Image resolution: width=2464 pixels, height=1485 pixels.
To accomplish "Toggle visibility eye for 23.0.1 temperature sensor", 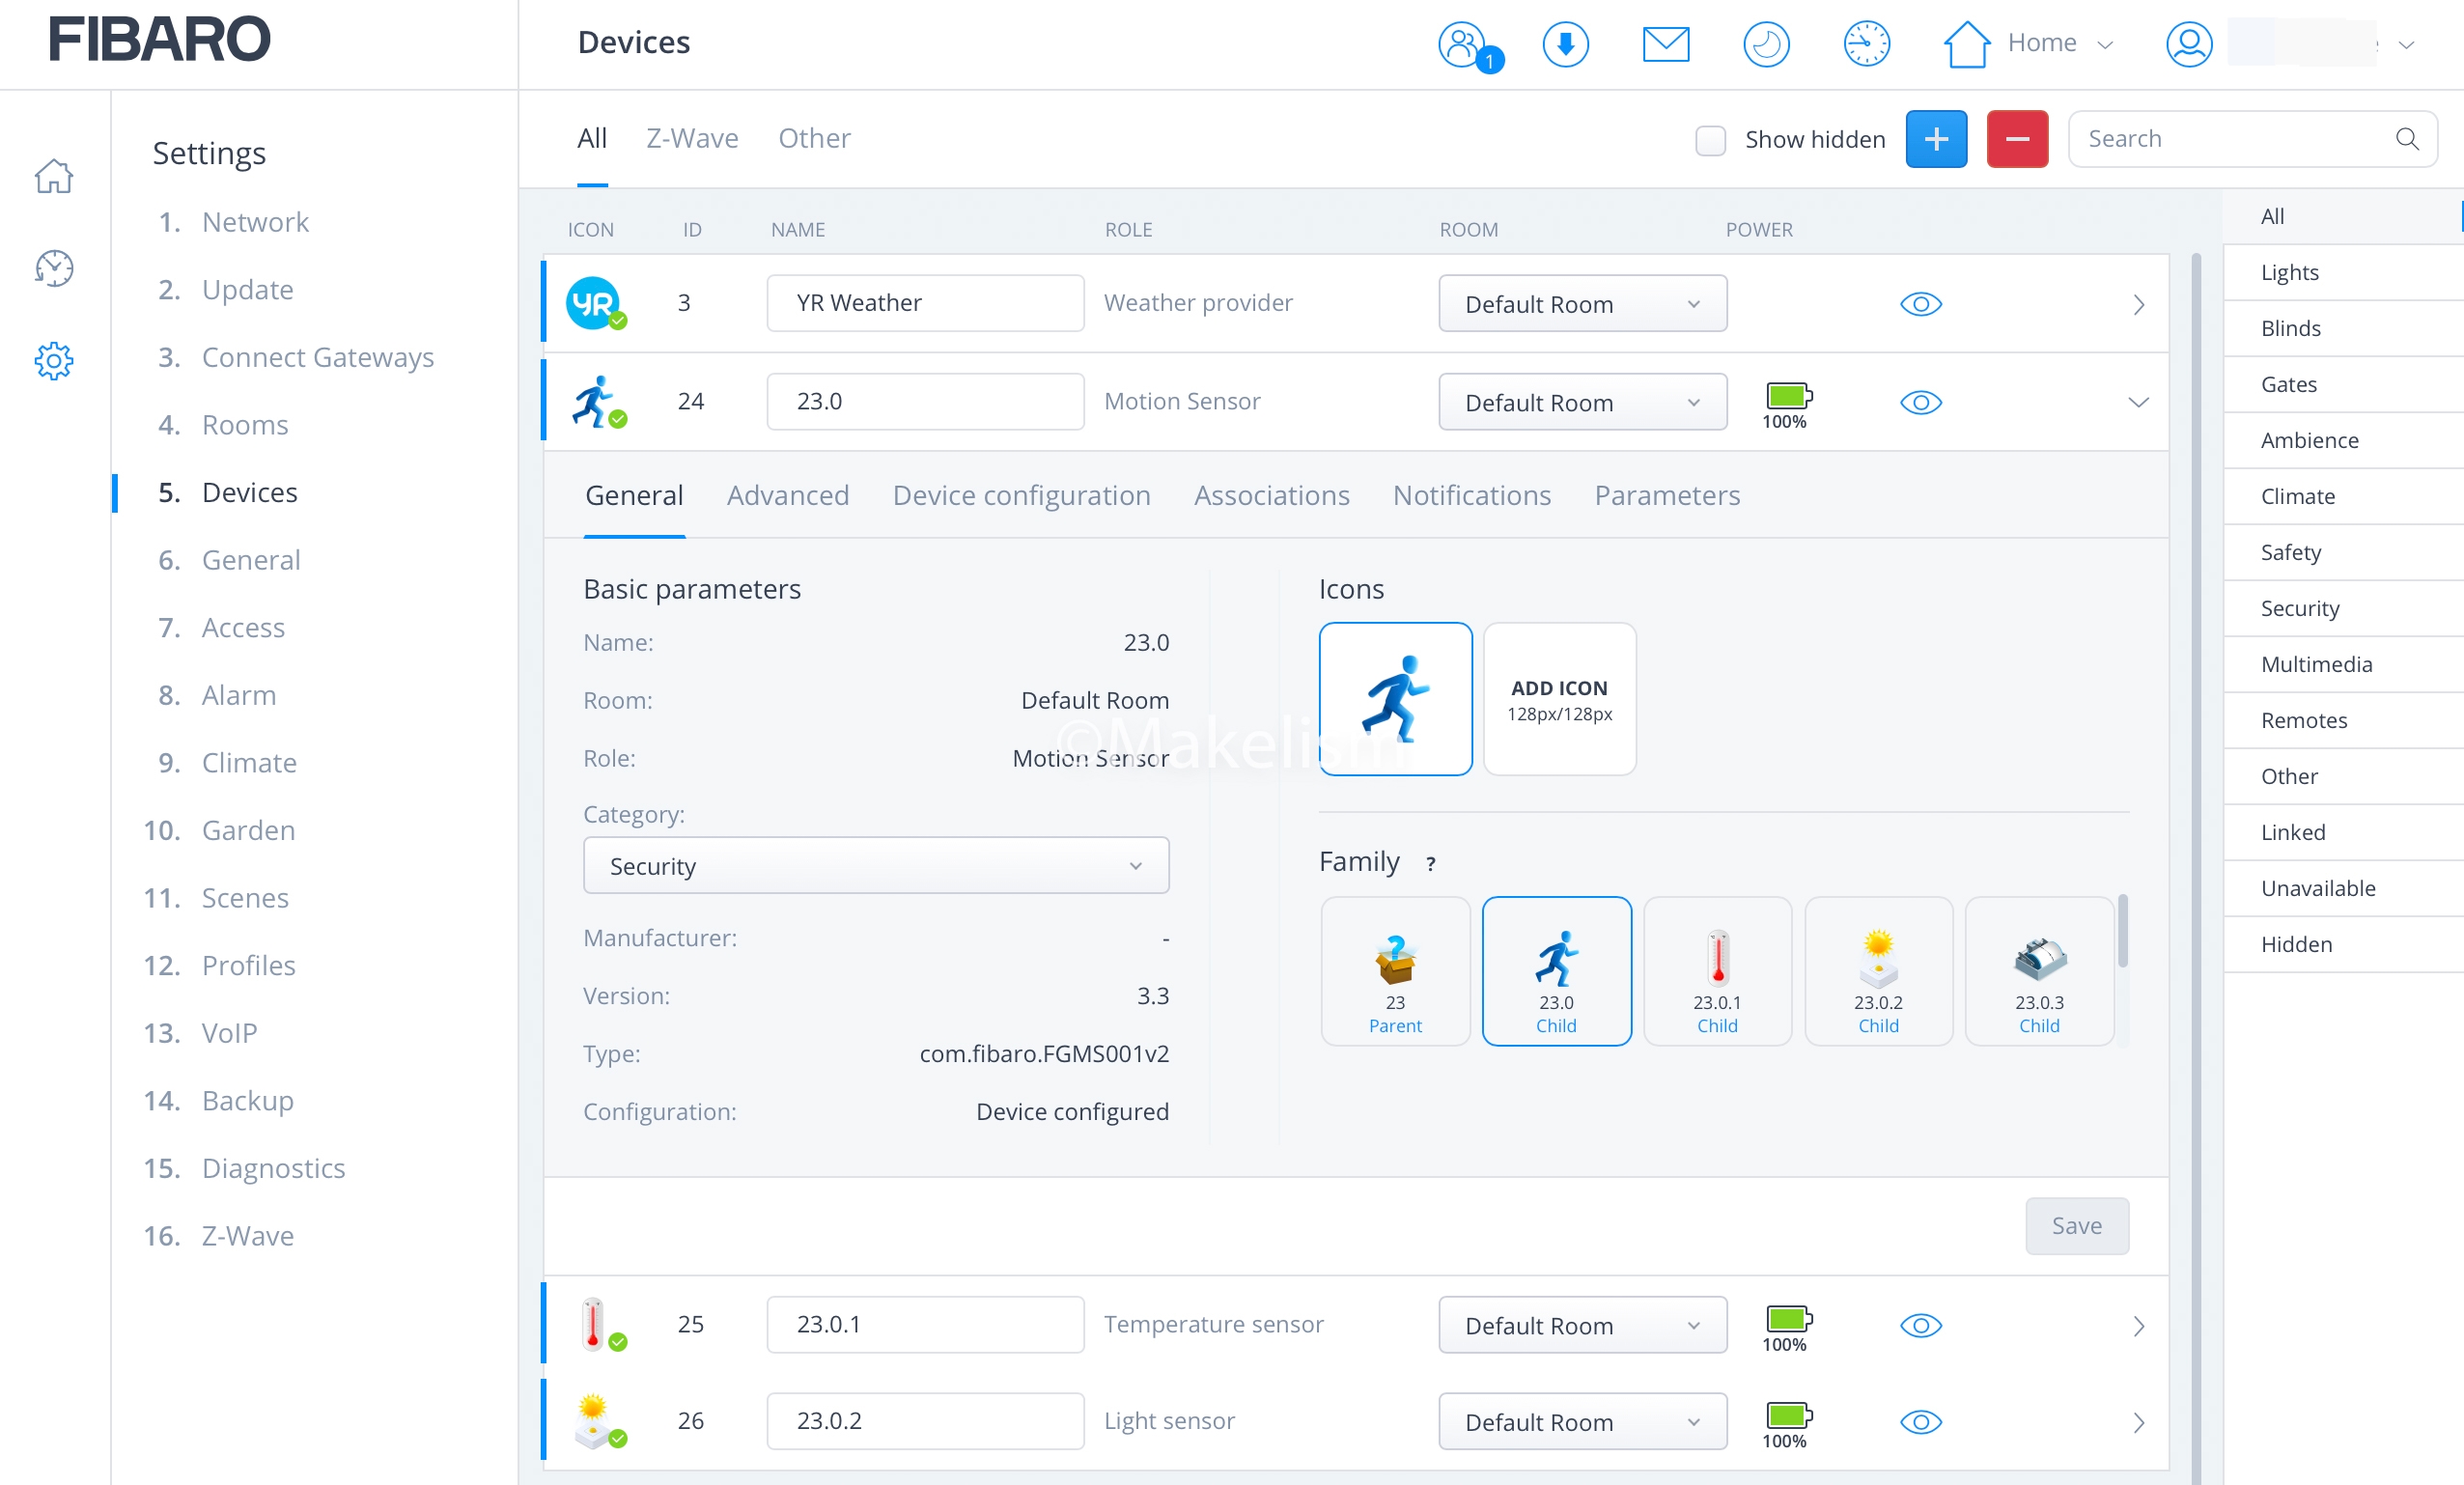I will [1920, 1326].
